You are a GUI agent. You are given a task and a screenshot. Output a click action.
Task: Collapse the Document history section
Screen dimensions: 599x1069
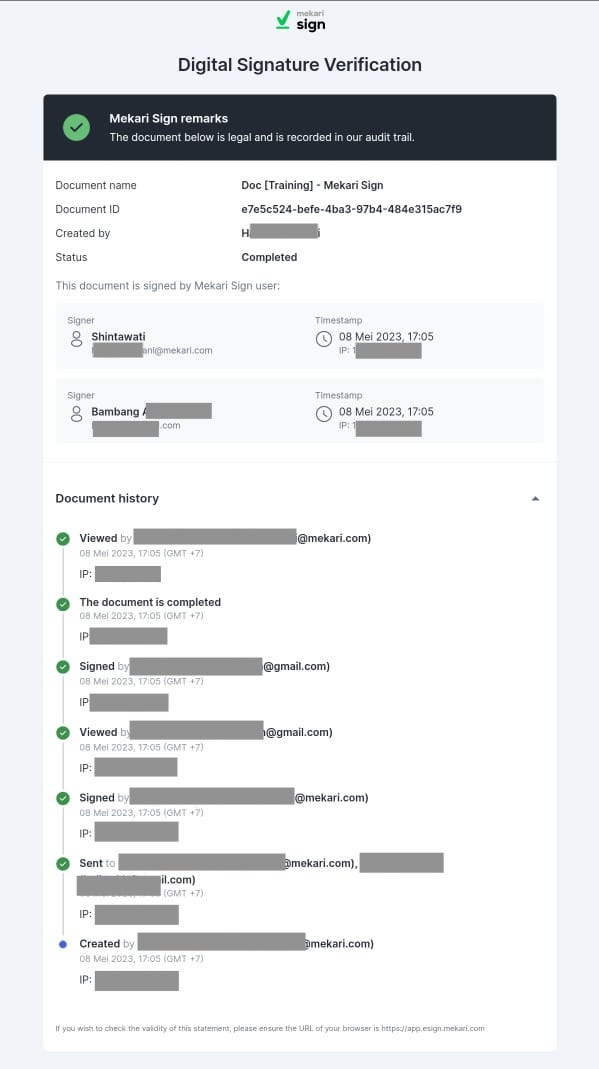coord(535,498)
